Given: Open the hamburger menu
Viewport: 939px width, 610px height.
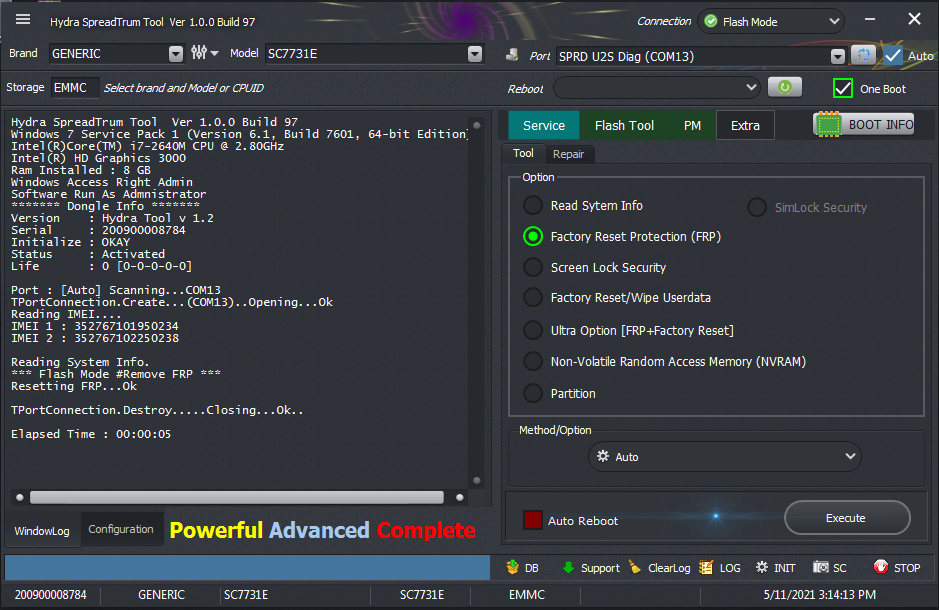Looking at the screenshot, I should coord(23,20).
